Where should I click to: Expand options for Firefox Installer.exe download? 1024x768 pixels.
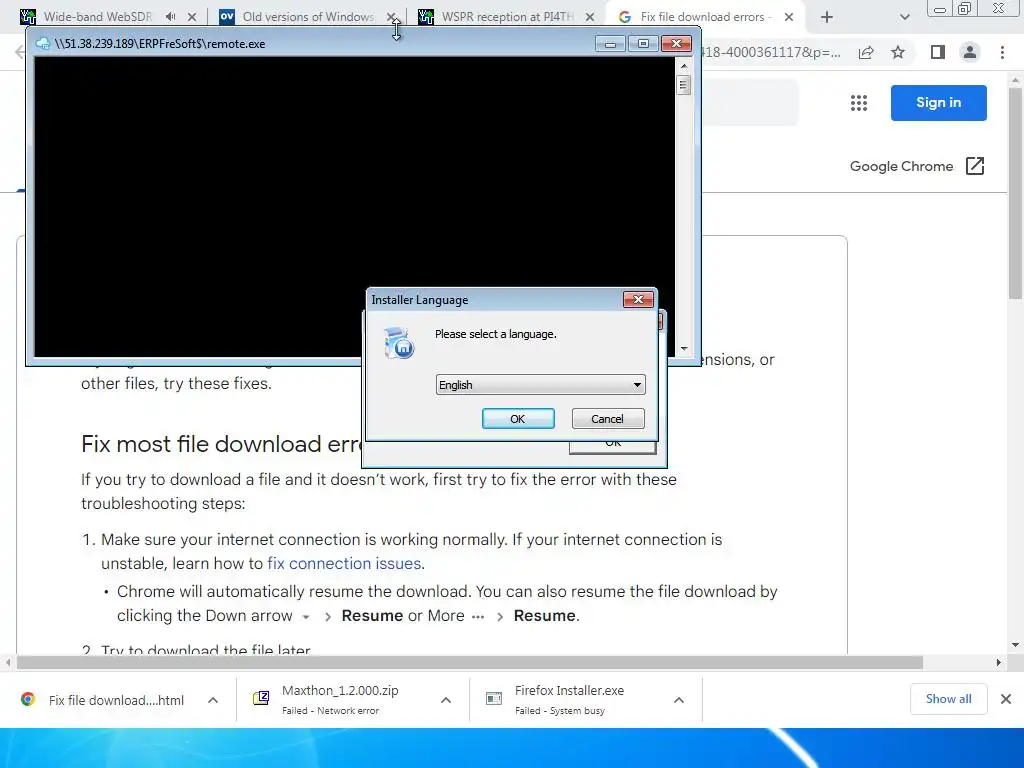coord(679,700)
